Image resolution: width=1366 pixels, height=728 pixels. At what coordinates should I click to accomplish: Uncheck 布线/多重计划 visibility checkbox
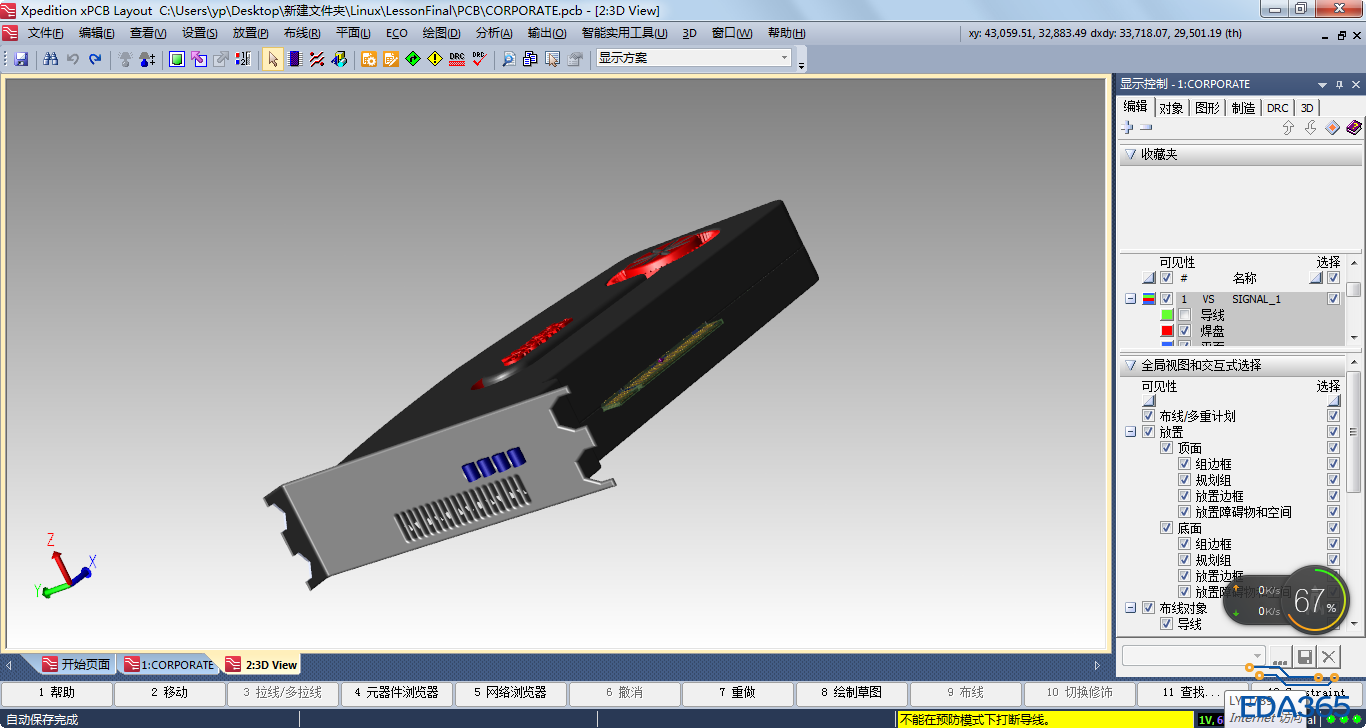1149,416
